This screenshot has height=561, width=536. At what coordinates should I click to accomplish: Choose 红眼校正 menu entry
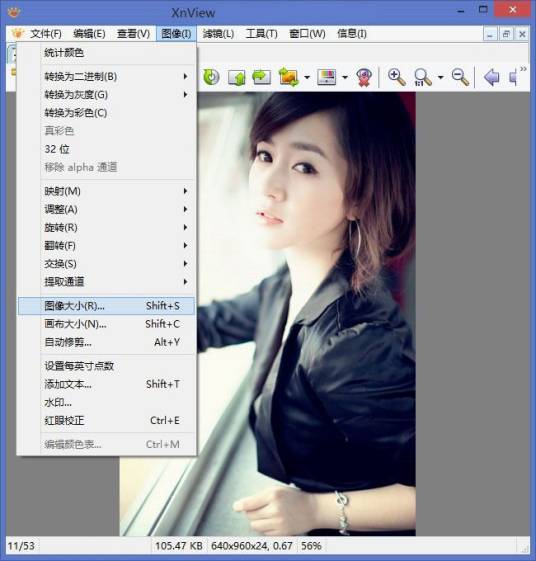106,421
